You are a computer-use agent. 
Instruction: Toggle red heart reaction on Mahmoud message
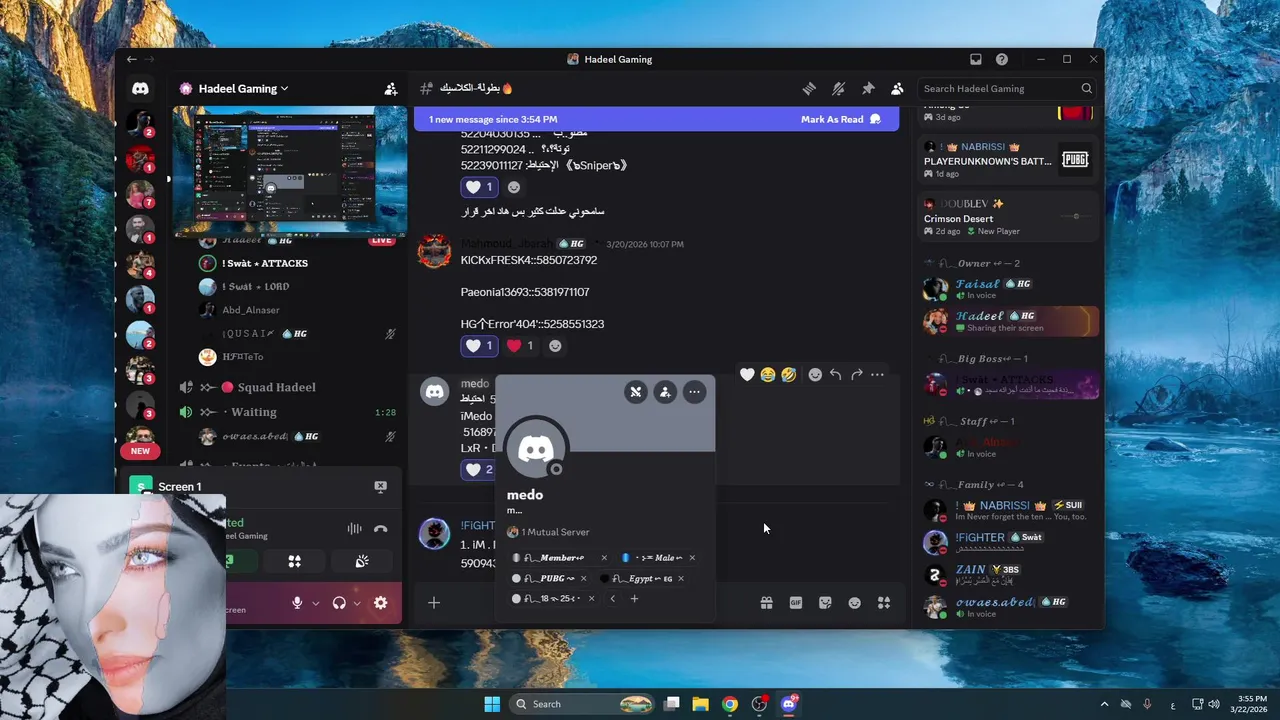[x=520, y=346]
